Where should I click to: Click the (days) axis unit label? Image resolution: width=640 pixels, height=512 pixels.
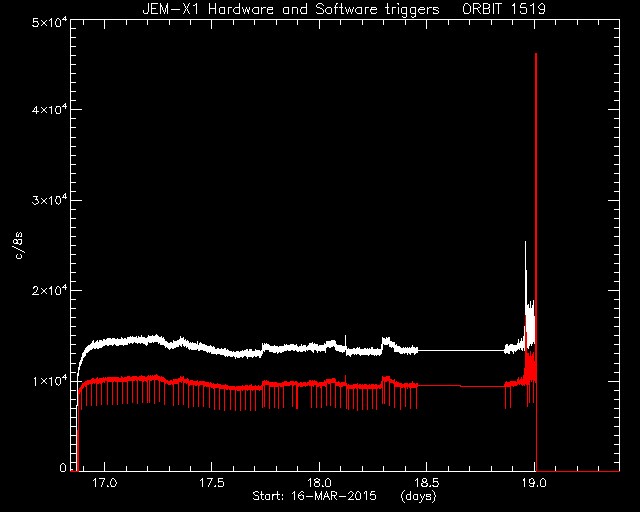(418, 496)
